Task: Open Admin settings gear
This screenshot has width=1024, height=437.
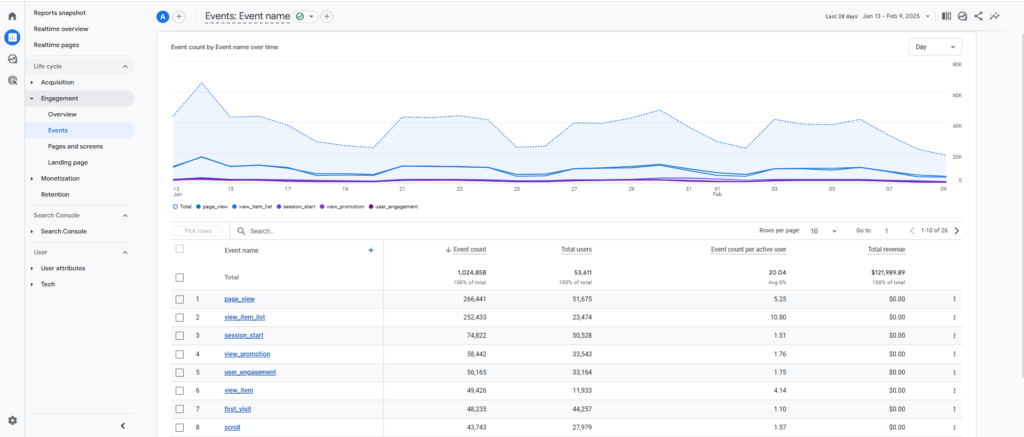Action: tap(12, 421)
